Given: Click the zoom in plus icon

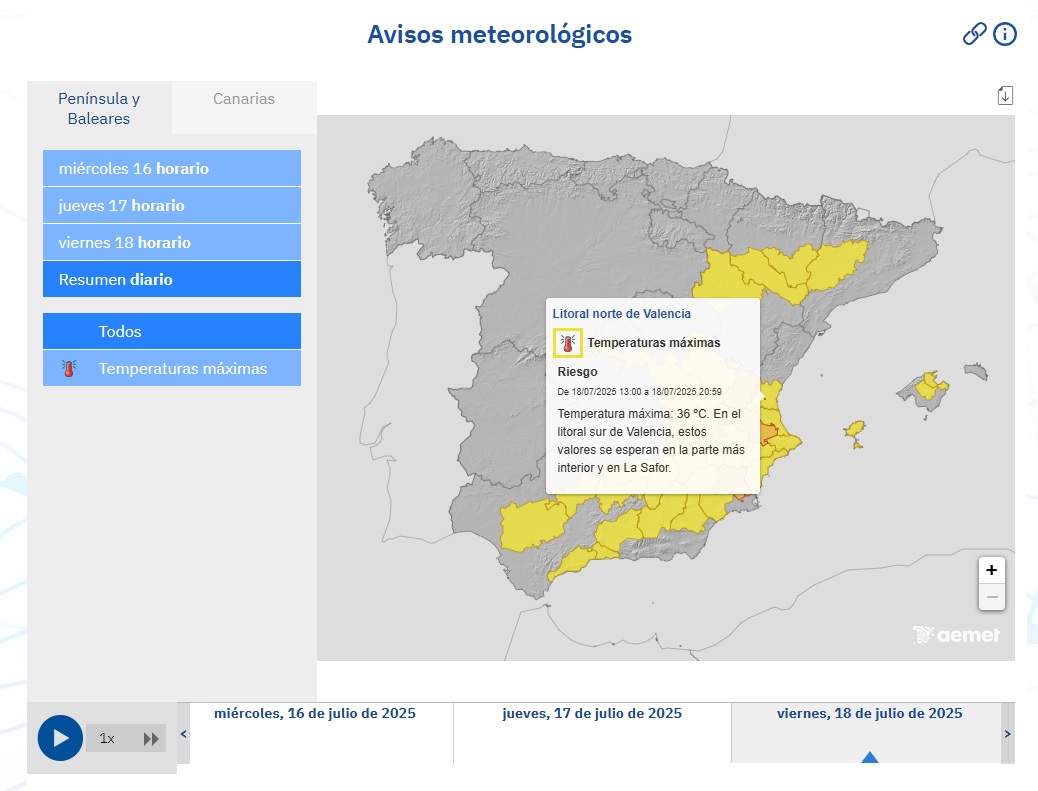Looking at the screenshot, I should point(991,570).
